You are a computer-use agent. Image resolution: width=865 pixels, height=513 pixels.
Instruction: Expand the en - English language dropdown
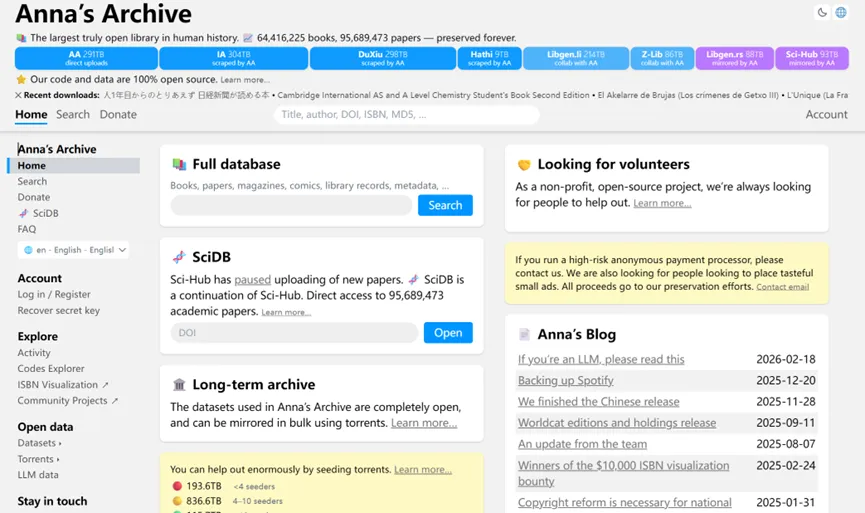pyautogui.click(x=73, y=250)
